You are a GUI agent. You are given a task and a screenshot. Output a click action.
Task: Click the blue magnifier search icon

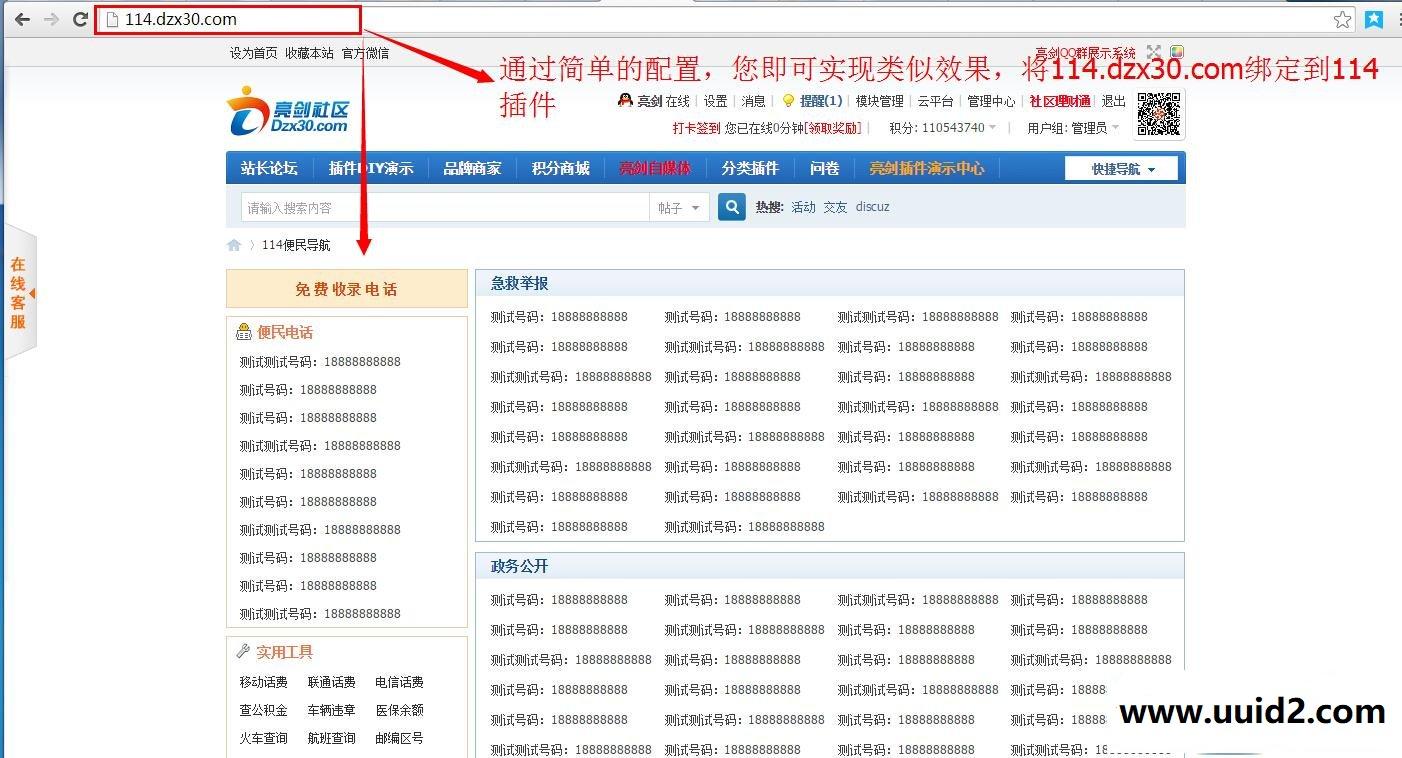pyautogui.click(x=731, y=206)
